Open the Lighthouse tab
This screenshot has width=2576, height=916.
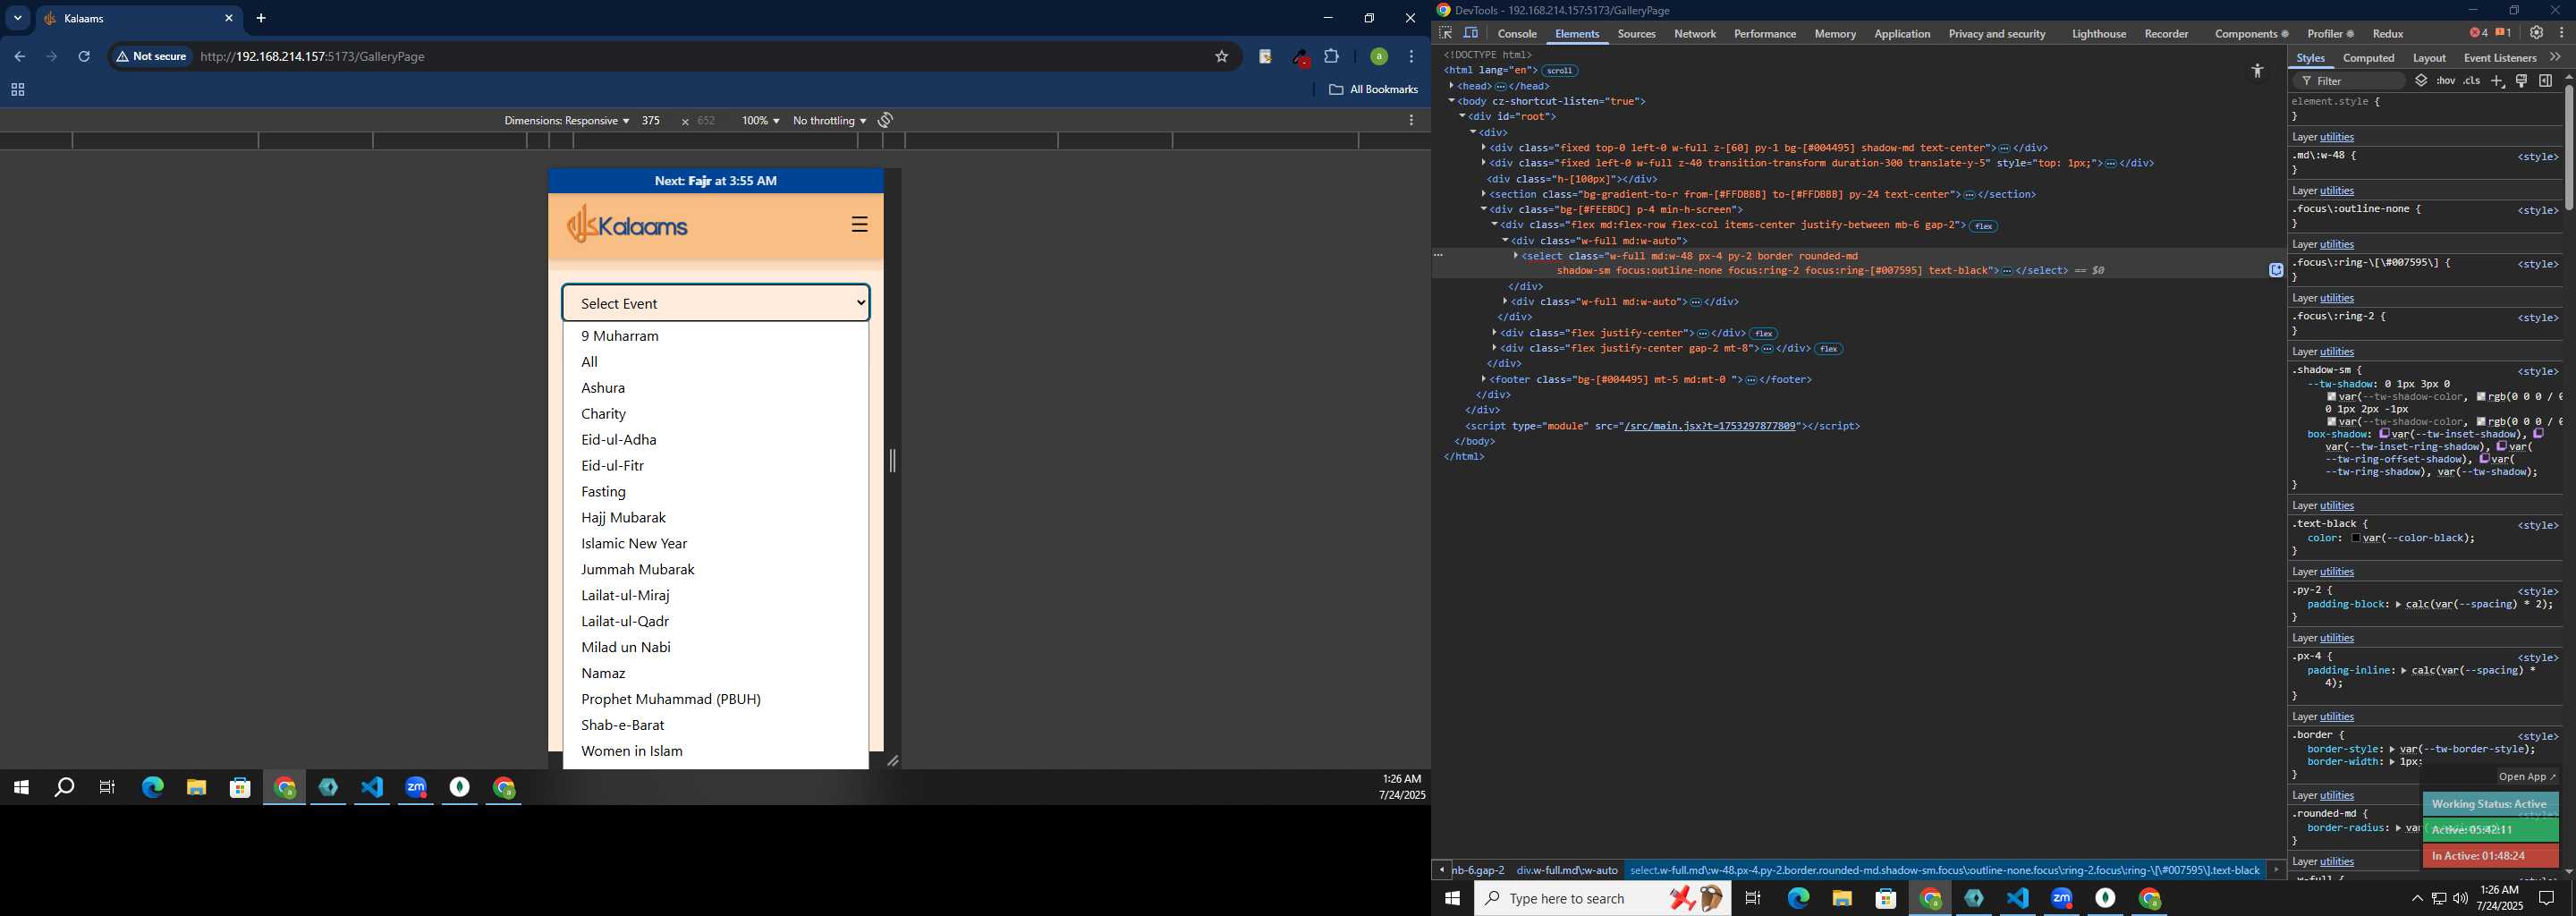tap(2099, 33)
